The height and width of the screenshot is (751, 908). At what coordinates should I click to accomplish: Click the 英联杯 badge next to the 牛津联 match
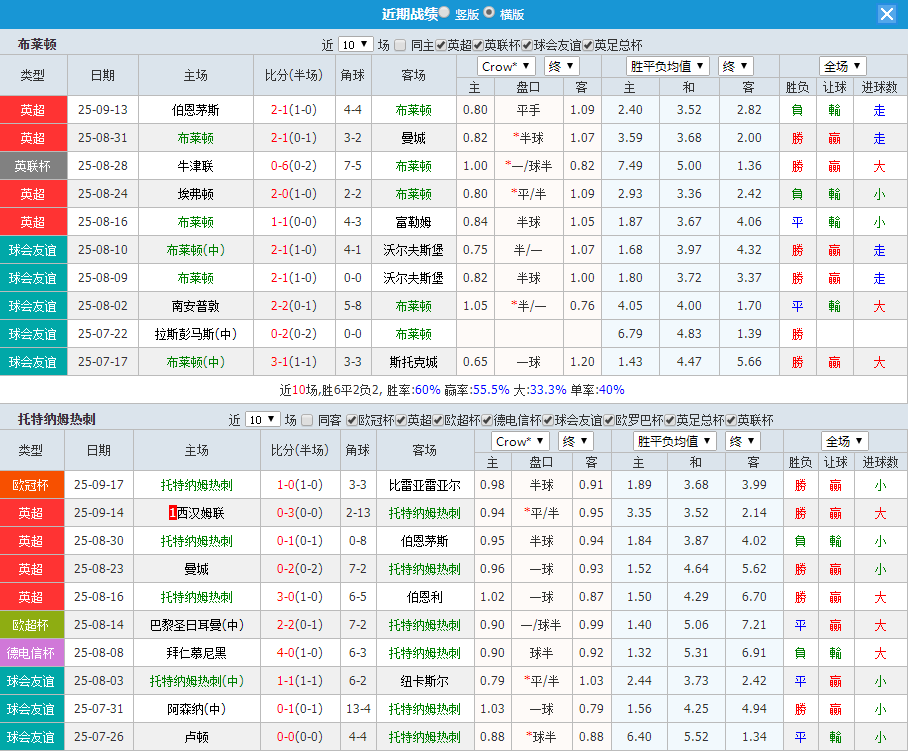point(33,166)
